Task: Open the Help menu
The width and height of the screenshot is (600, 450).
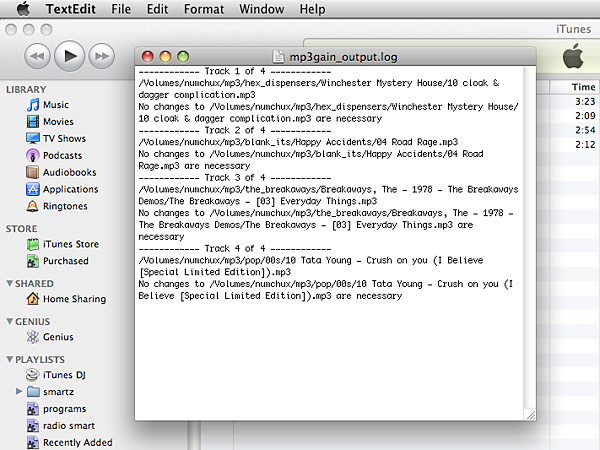Action: tap(312, 9)
